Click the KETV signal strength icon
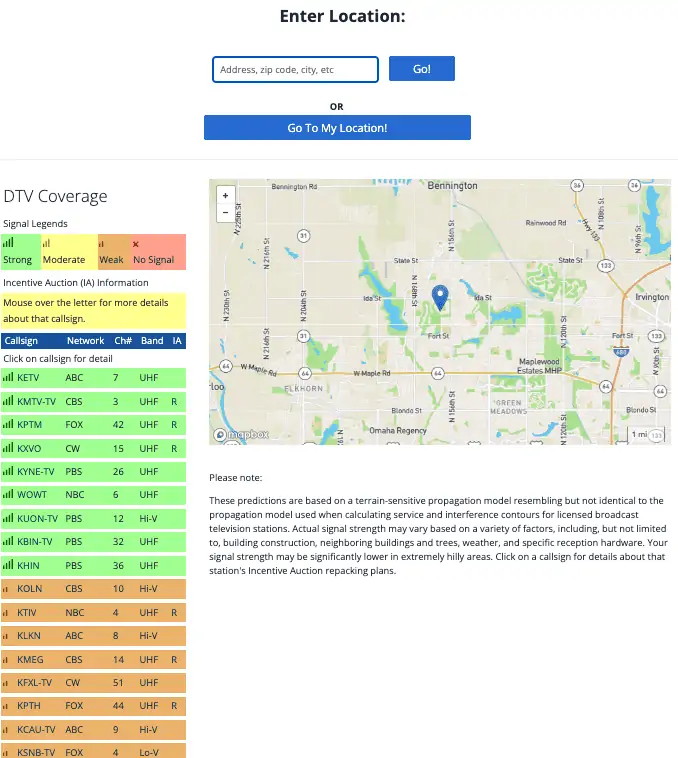The width and height of the screenshot is (678, 758). click(x=8, y=378)
